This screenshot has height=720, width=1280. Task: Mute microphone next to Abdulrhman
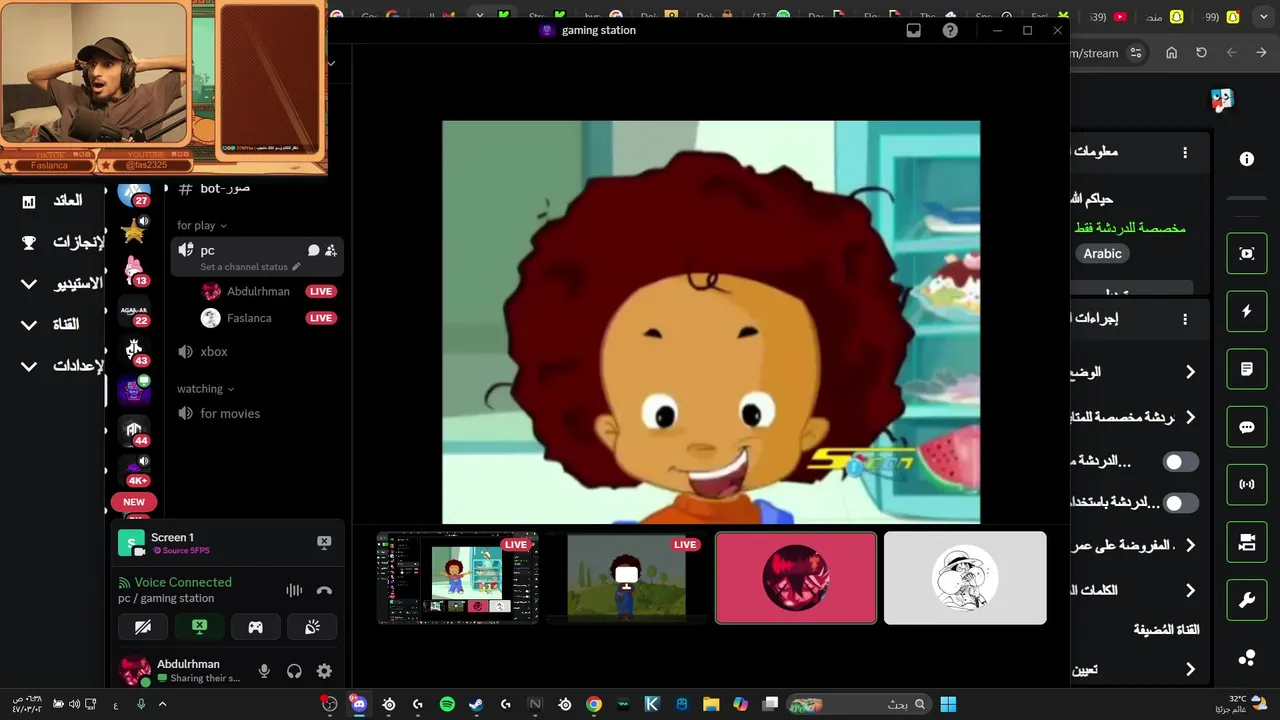click(x=264, y=671)
